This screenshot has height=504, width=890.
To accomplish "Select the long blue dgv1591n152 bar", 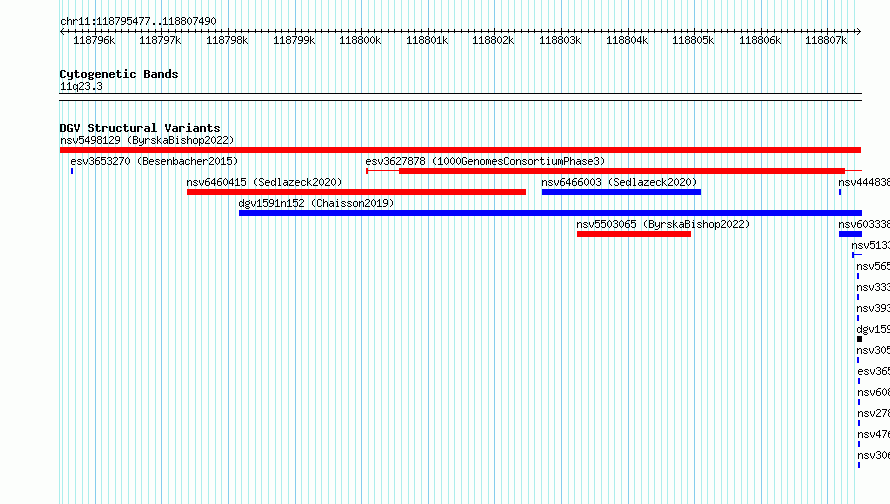I will tap(550, 213).
